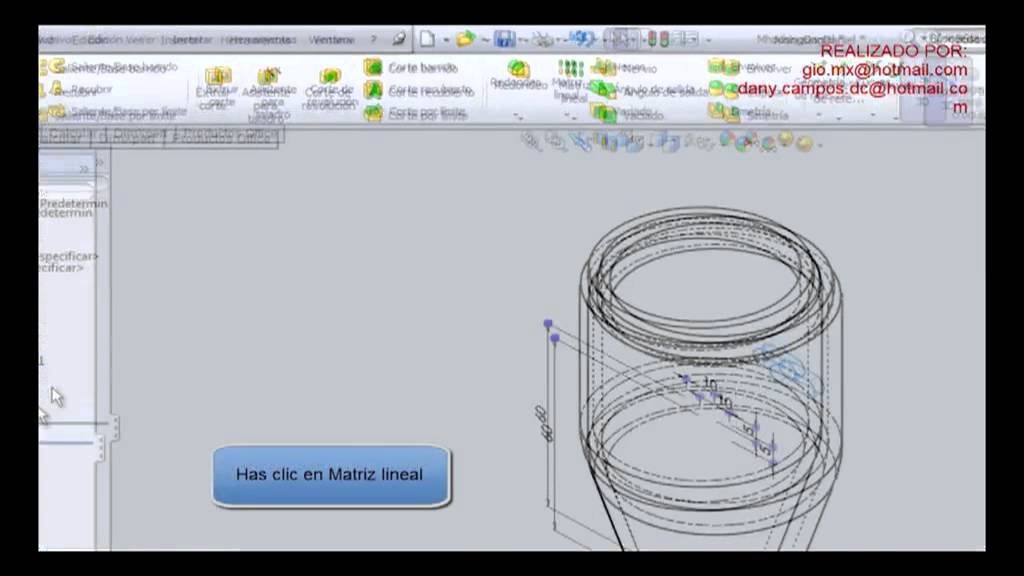Screen dimensions: 1024x576
Task: Click the Save diskette icon
Action: point(504,39)
